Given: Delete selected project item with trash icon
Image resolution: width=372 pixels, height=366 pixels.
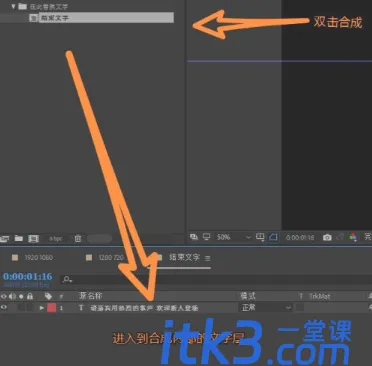Looking at the screenshot, I should coord(78,239).
